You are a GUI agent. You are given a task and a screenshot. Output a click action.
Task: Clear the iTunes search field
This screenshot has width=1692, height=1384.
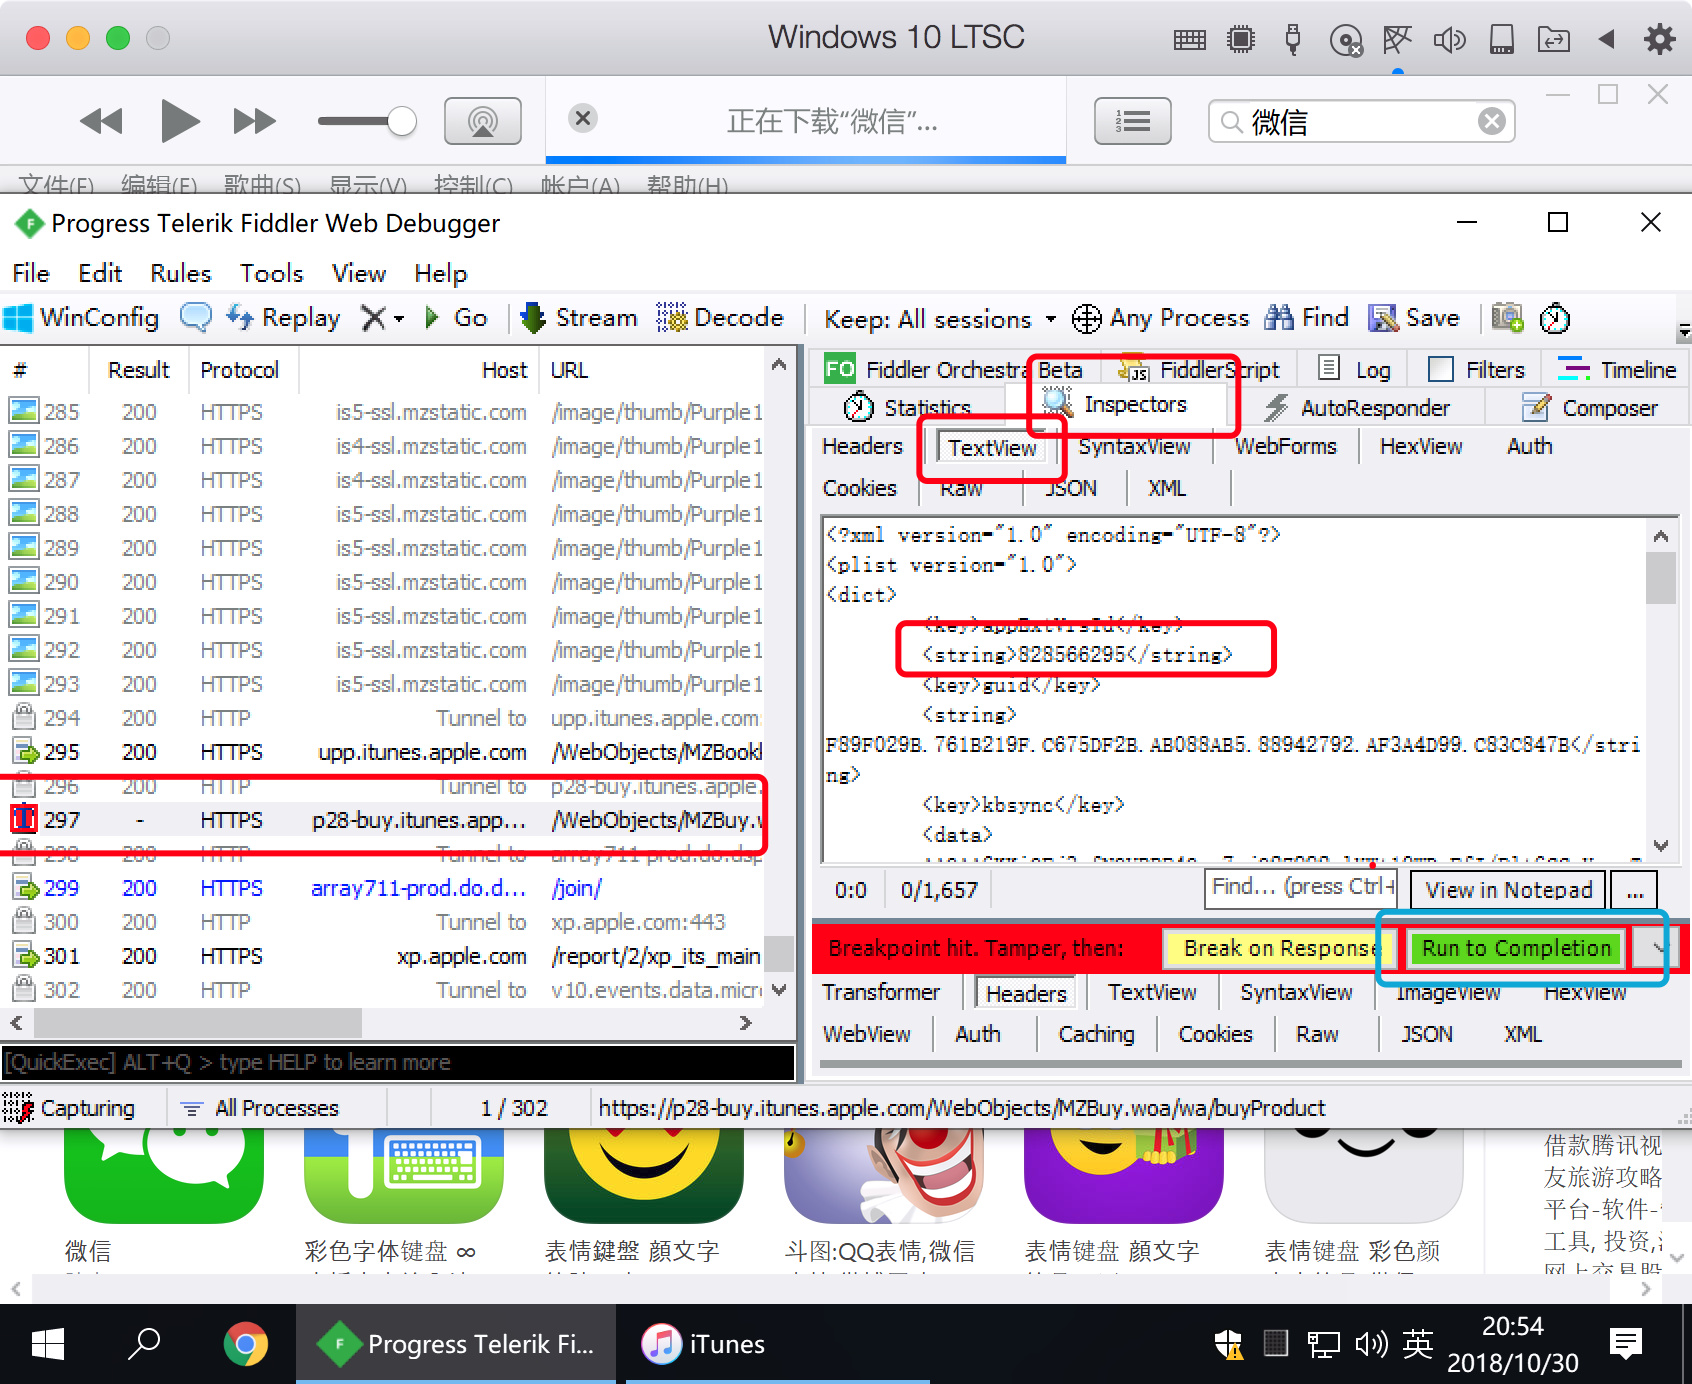1491,122
